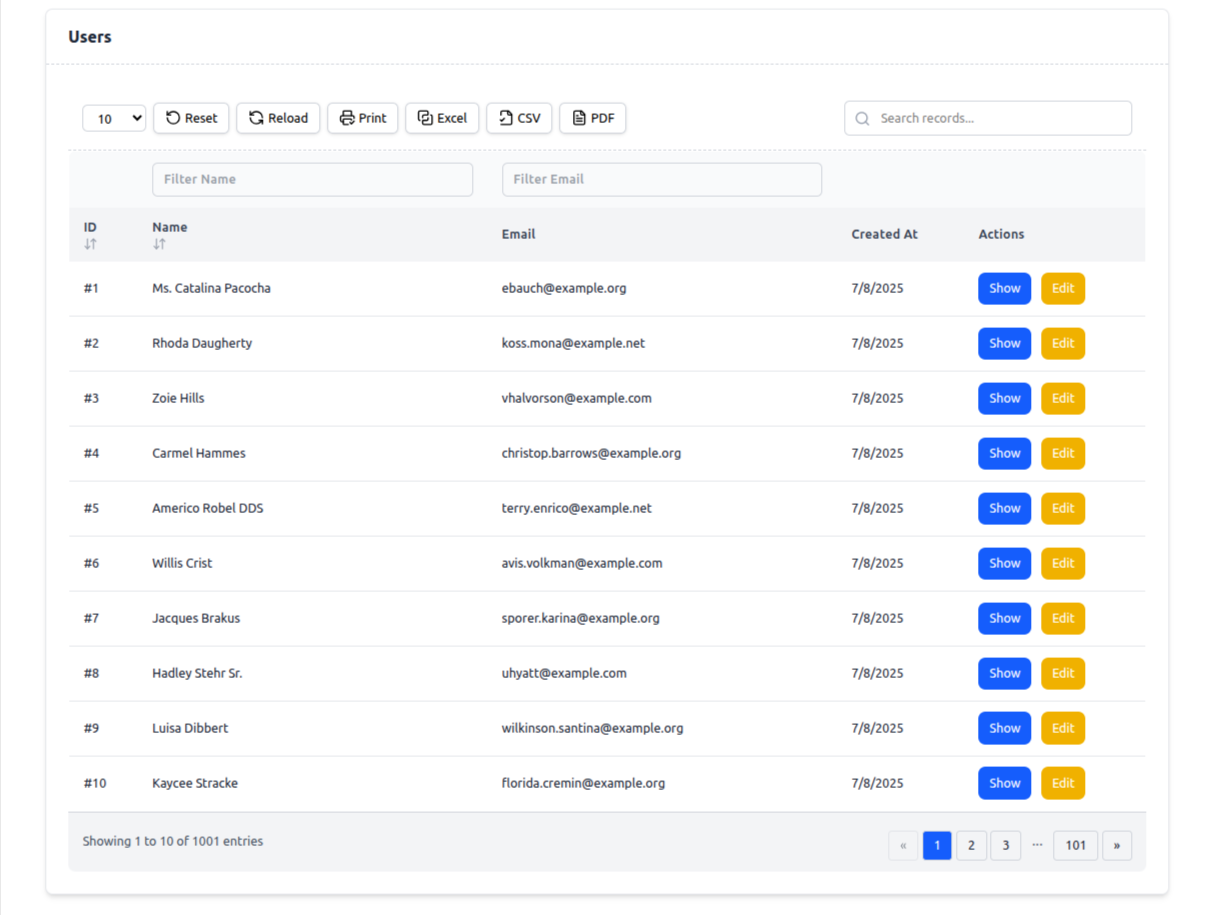1213x915 pixels.
Task: Show user Rhoda Daugherty
Action: coord(1004,343)
